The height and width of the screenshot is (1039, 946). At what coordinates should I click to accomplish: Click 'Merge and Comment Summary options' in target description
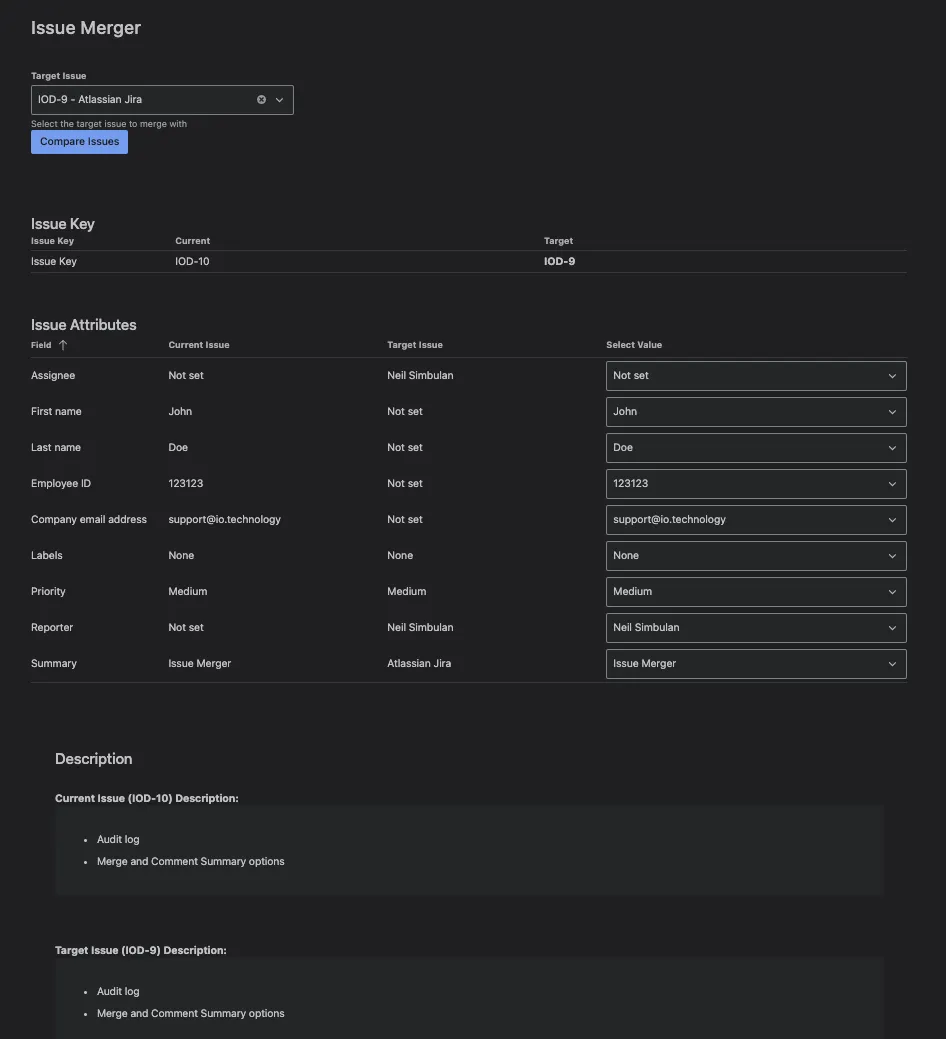(191, 1014)
